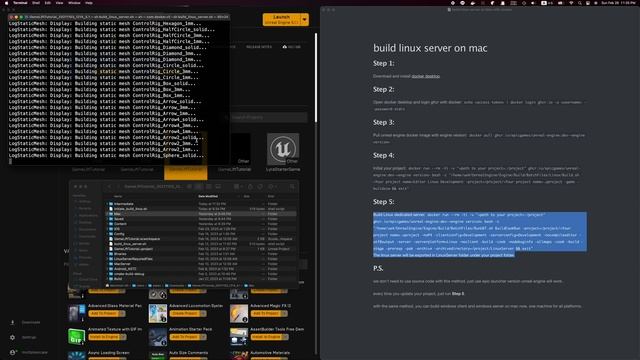Click Animation Starter Pack thumbnail
The width and height of the screenshot is (640, 360).
[158, 337]
